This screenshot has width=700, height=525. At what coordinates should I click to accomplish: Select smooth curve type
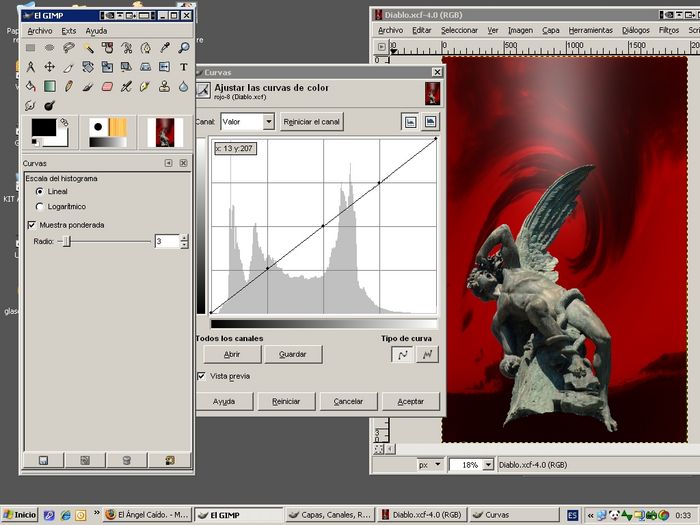(402, 354)
